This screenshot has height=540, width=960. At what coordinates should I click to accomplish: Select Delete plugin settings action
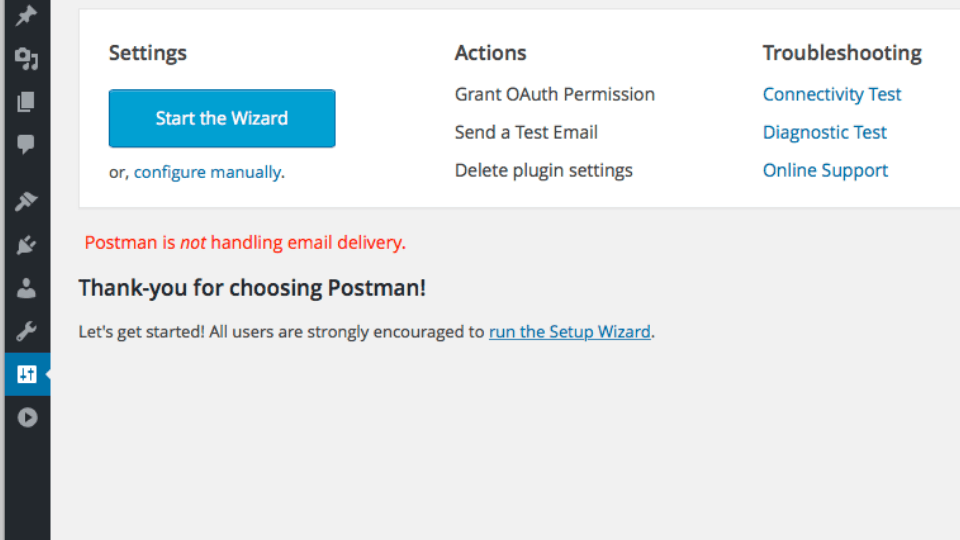pos(544,170)
